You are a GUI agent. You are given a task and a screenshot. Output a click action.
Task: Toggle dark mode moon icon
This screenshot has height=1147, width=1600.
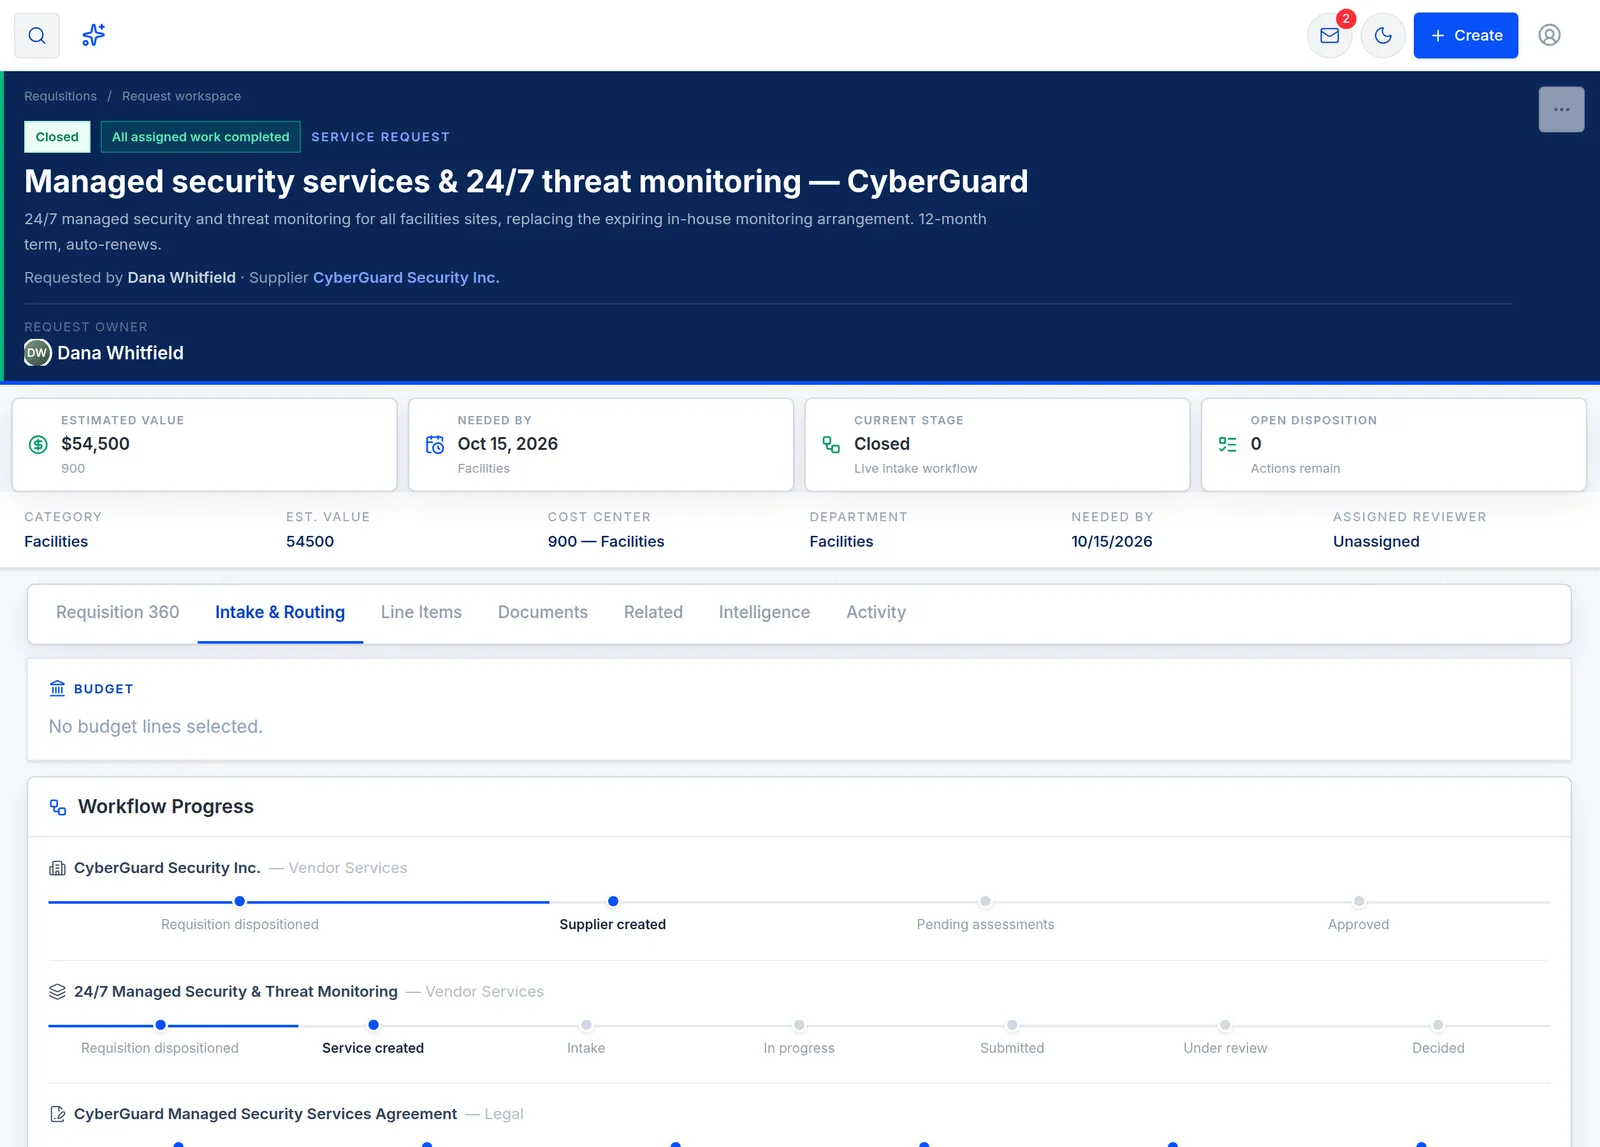(1383, 36)
